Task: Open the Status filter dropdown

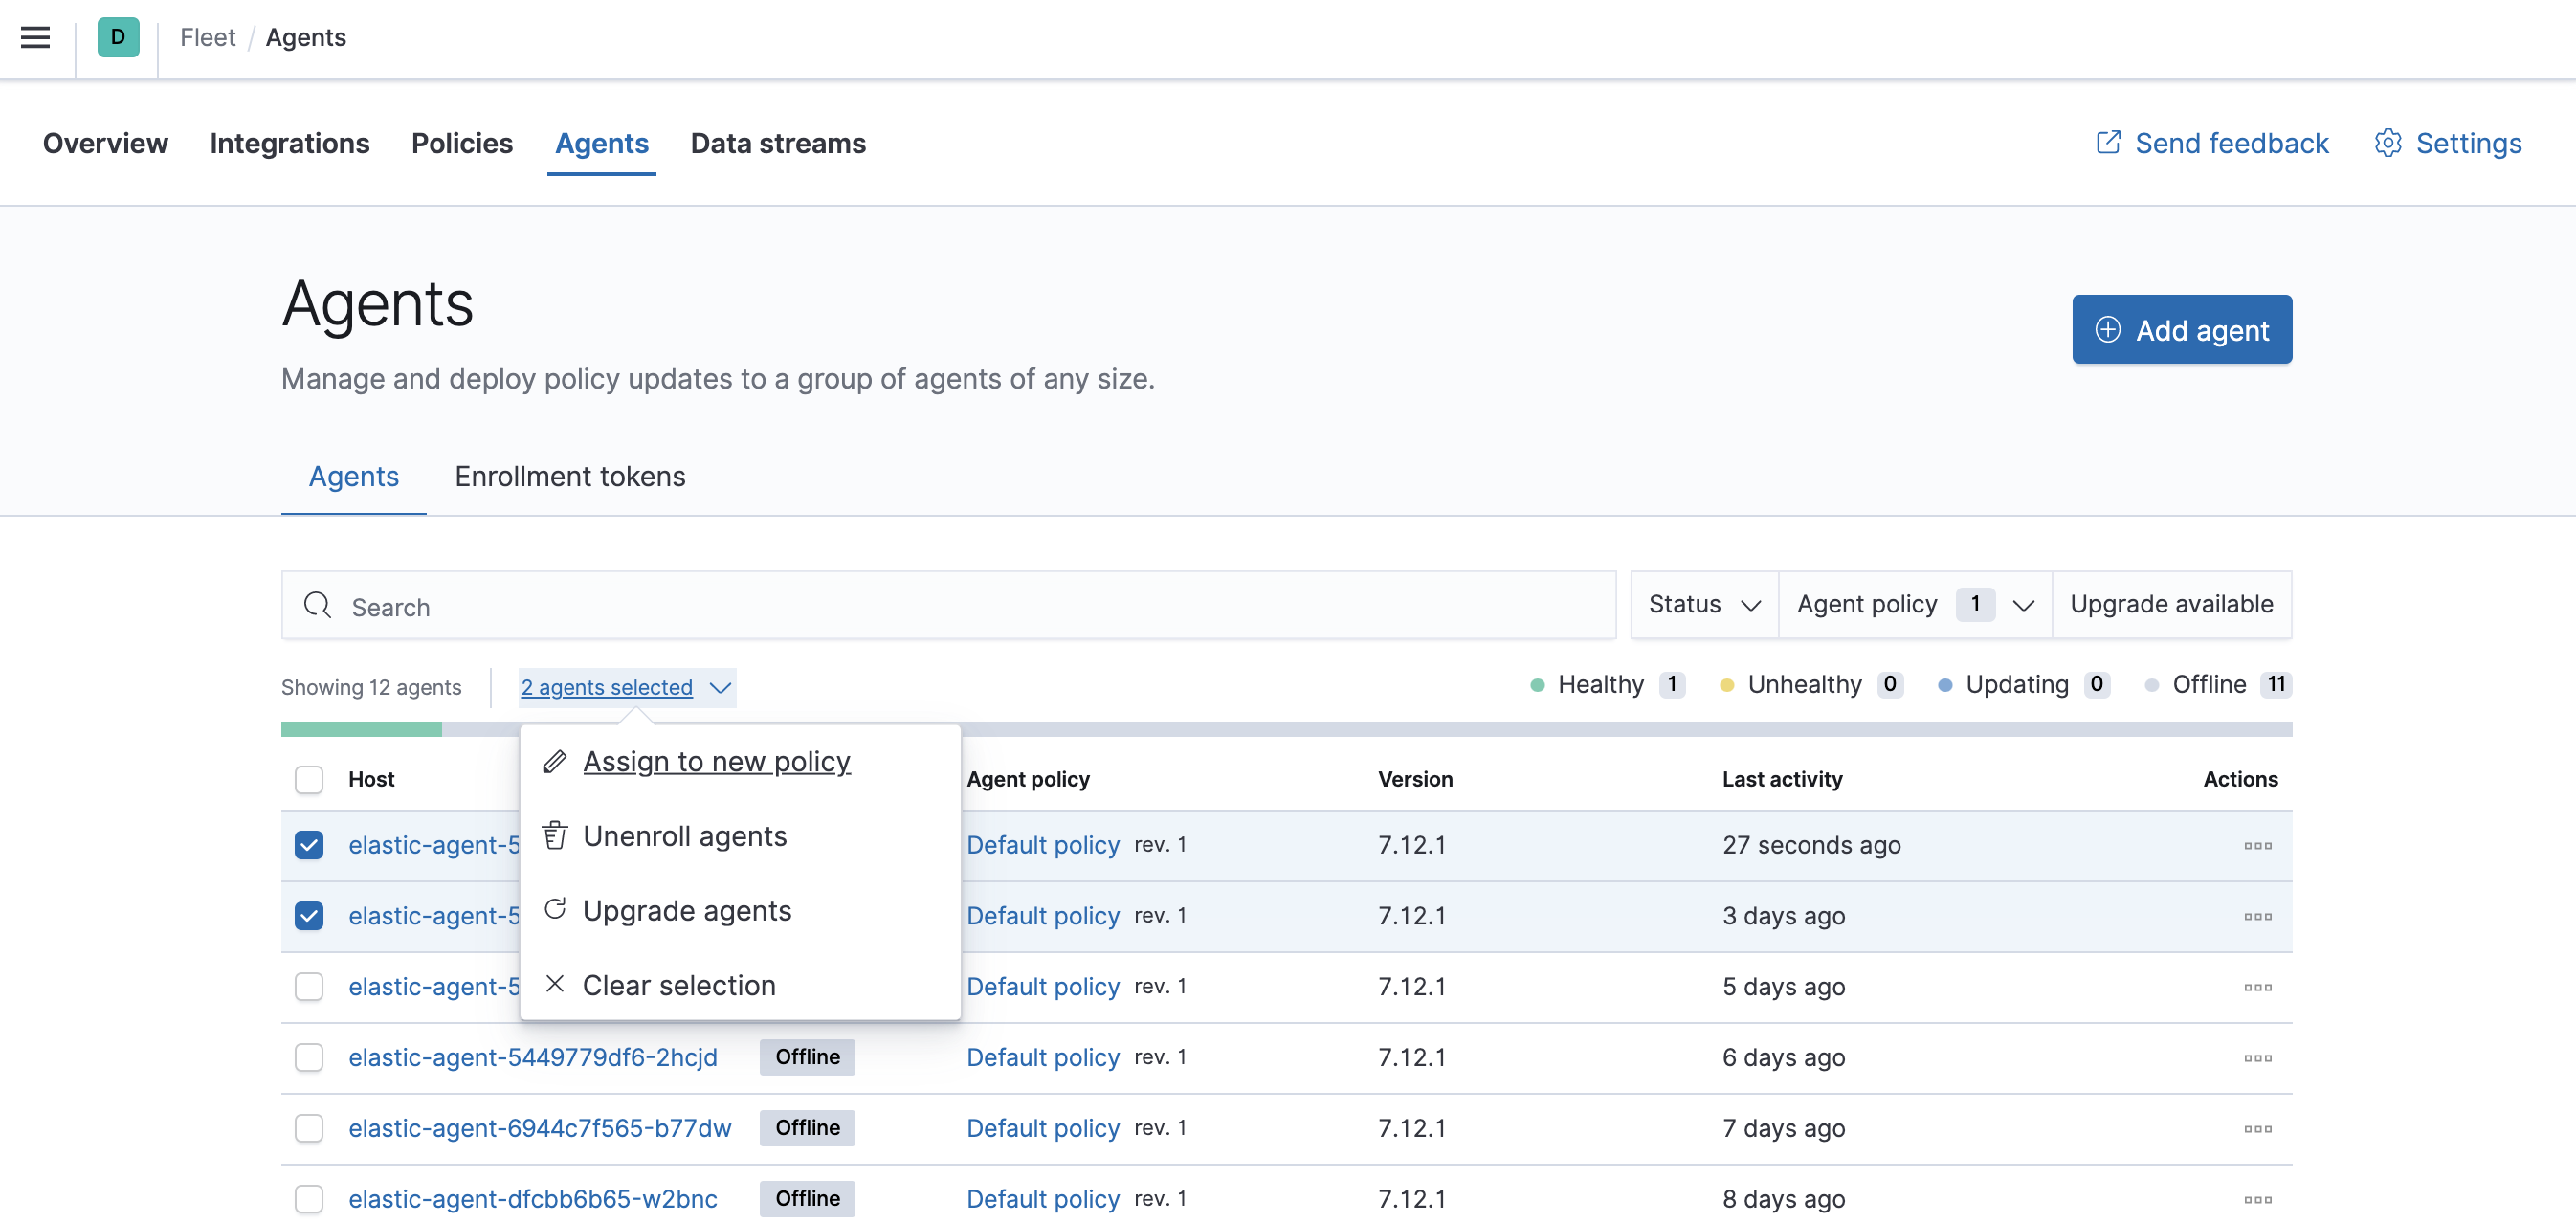Action: (x=1702, y=604)
